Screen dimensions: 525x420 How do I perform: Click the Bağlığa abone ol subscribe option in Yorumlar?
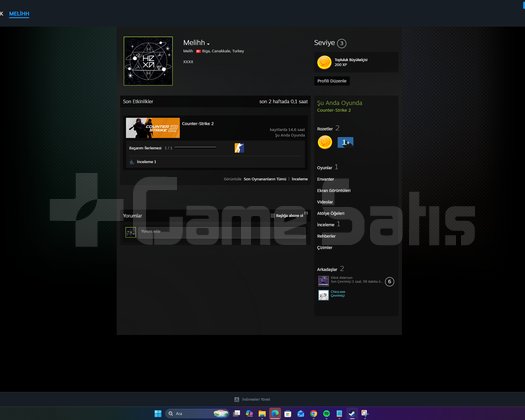coord(289,216)
